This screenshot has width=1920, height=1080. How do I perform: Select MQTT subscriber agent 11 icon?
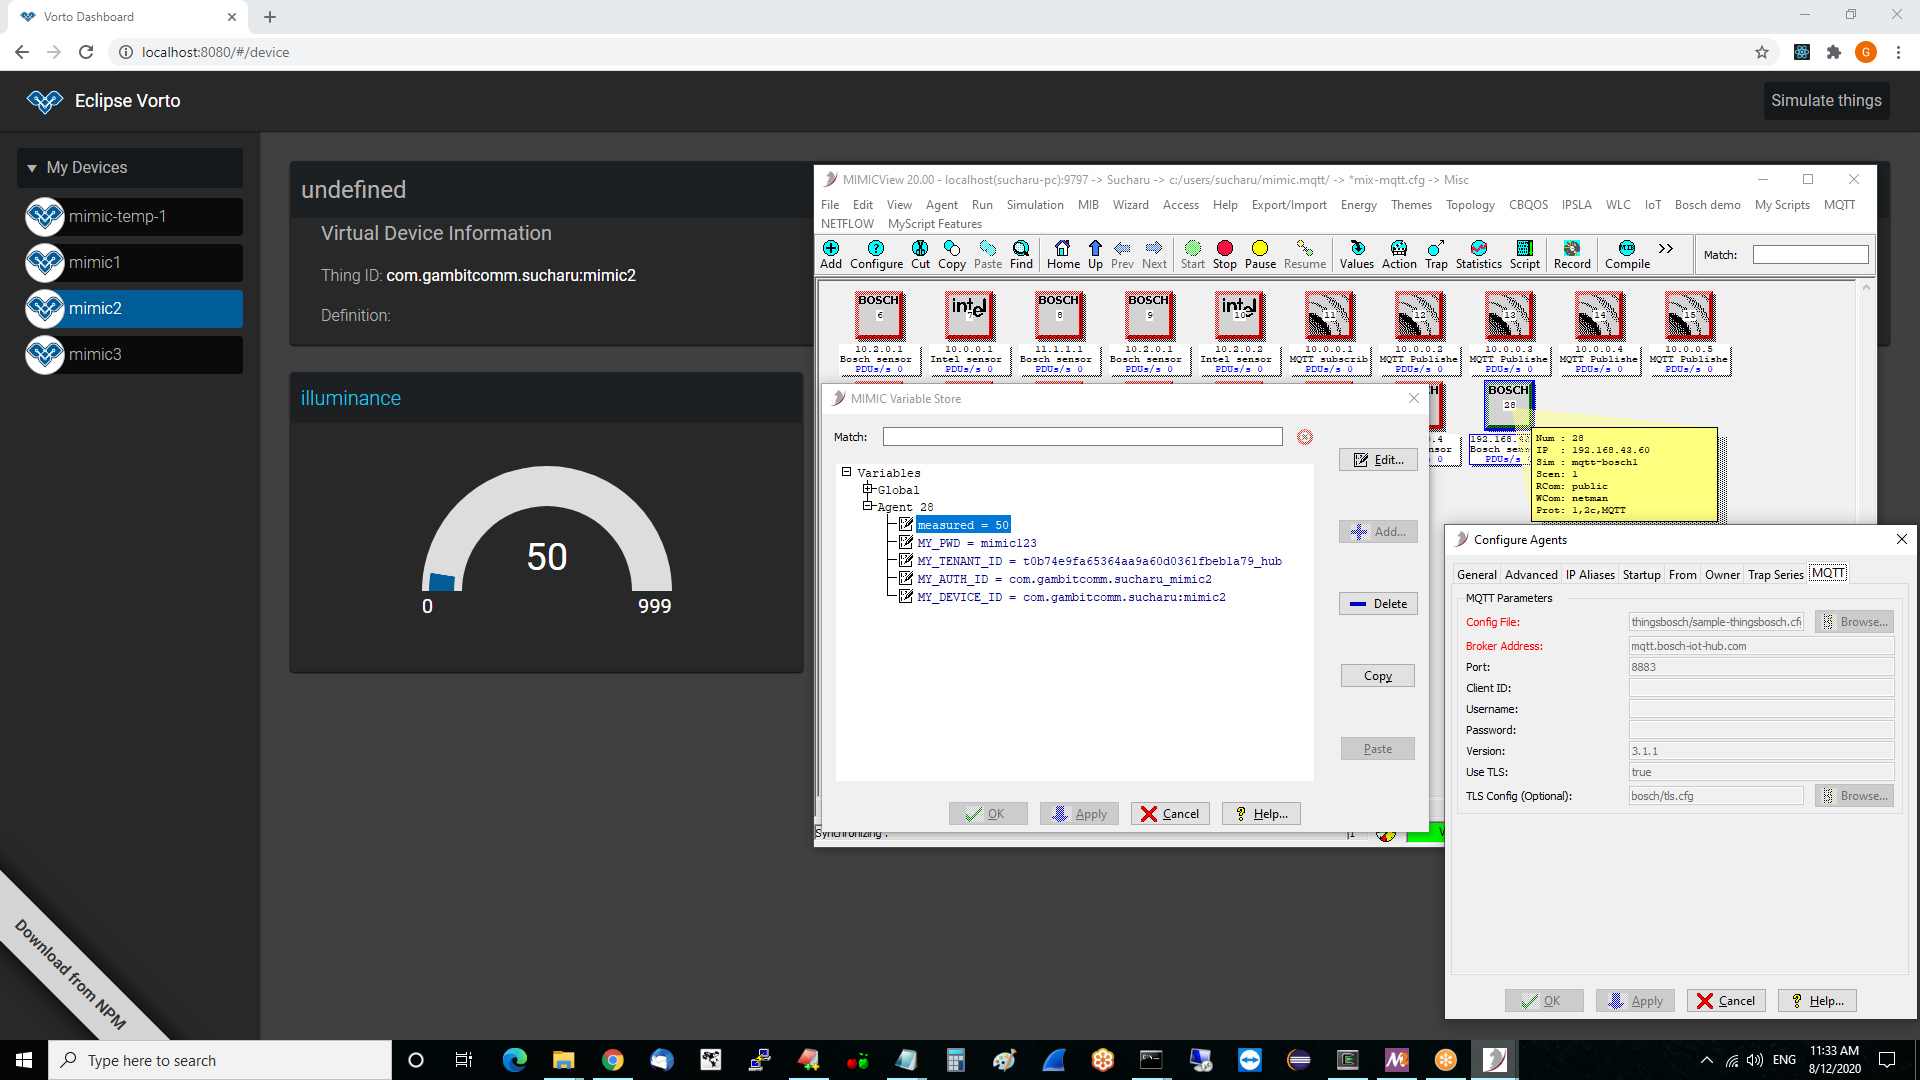coord(1328,316)
